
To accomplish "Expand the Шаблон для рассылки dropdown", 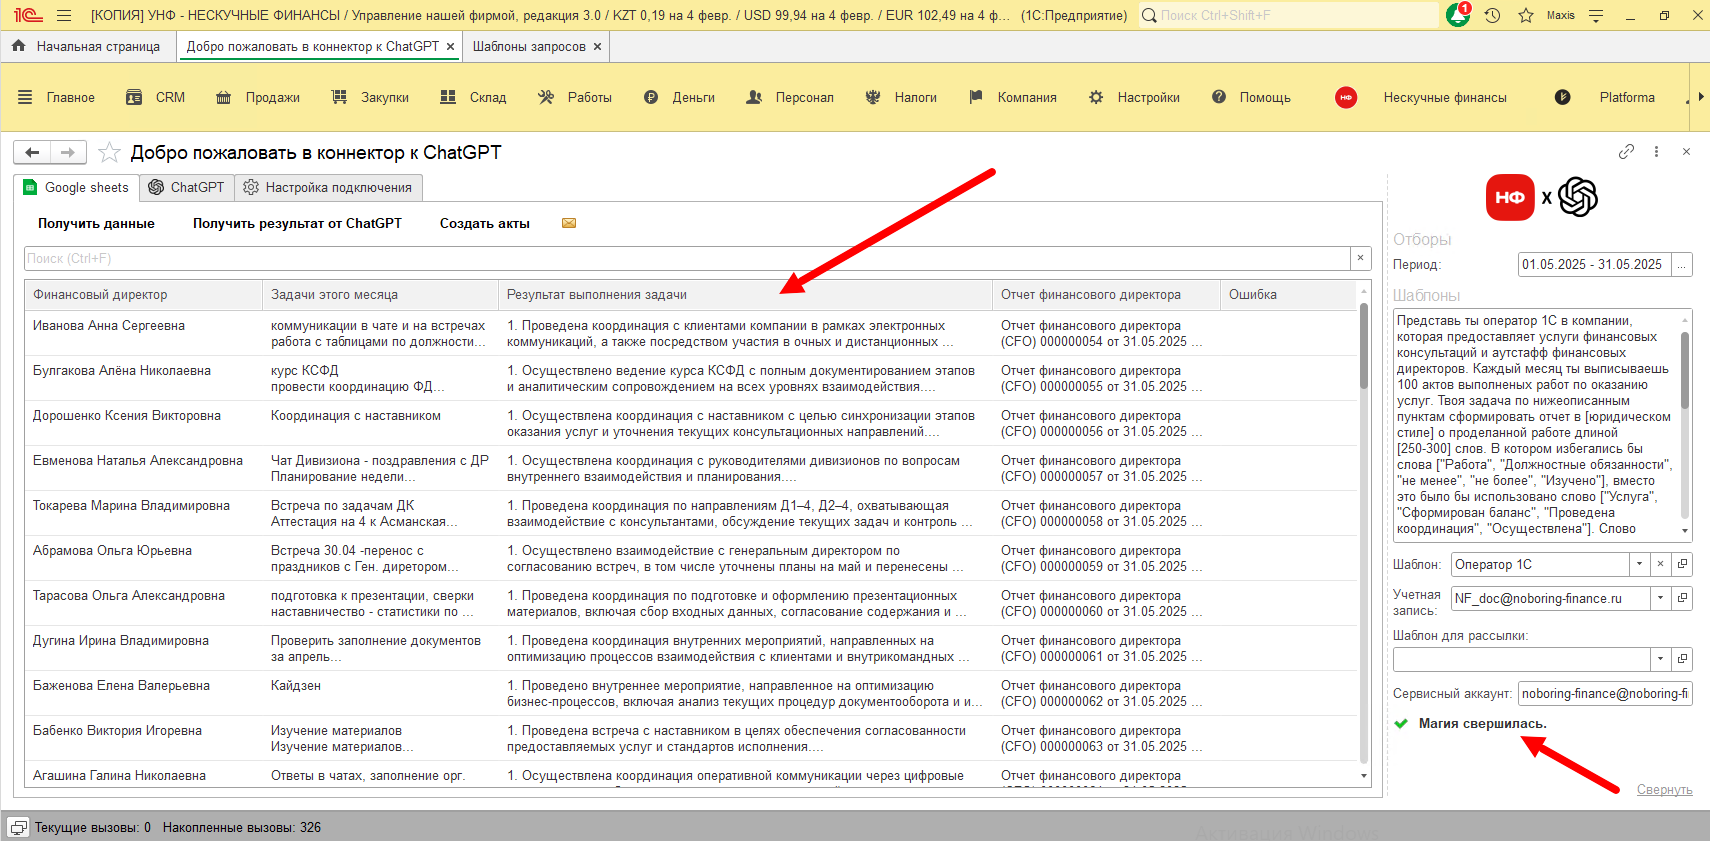I will pyautogui.click(x=1660, y=659).
